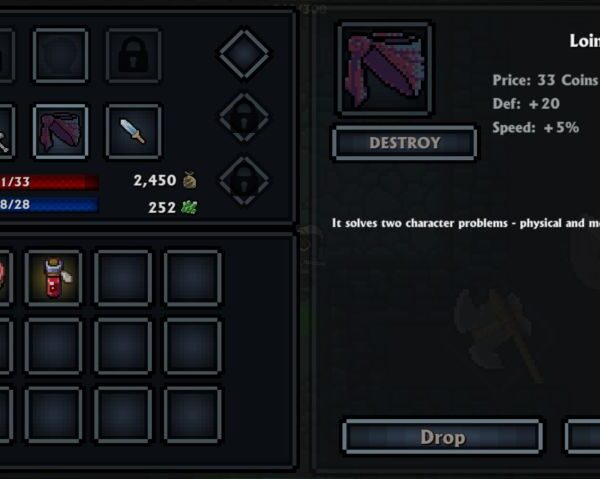
Task: Click the empty equipment slot above loincloth
Action: click(61, 55)
